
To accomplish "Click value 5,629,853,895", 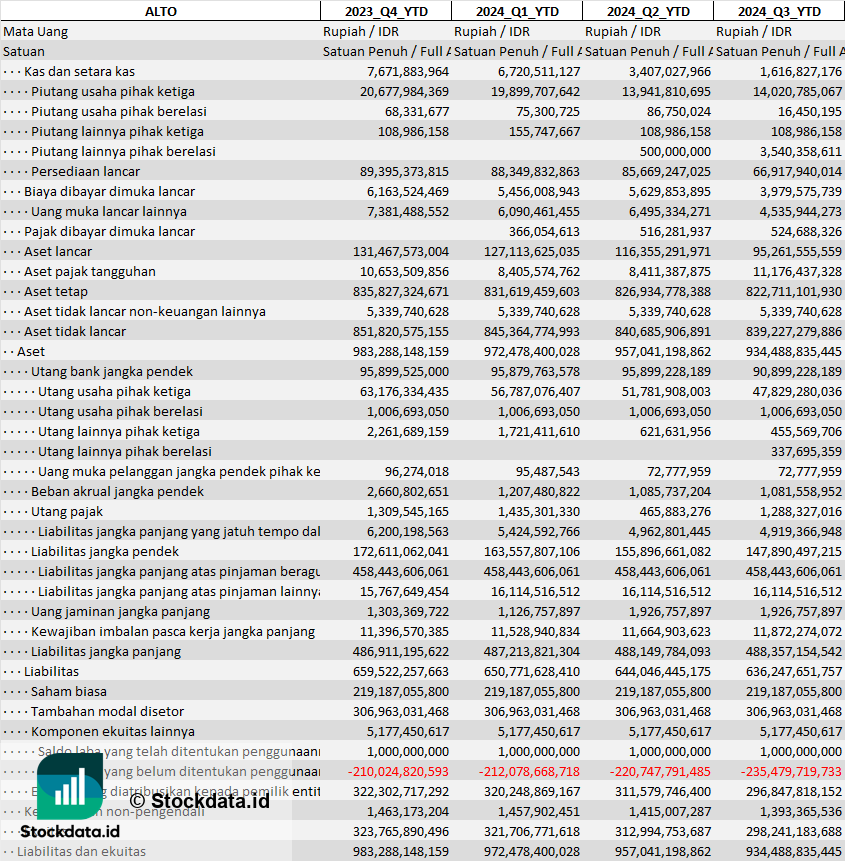I will (x=670, y=192).
